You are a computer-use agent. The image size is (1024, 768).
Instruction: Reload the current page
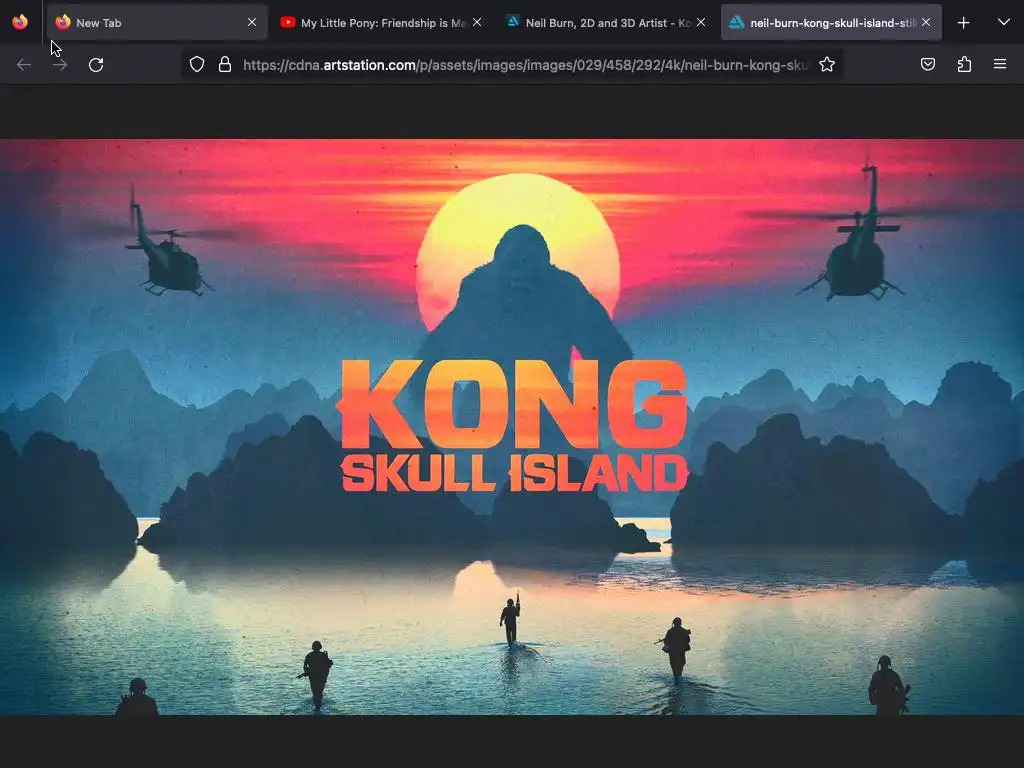coord(96,65)
